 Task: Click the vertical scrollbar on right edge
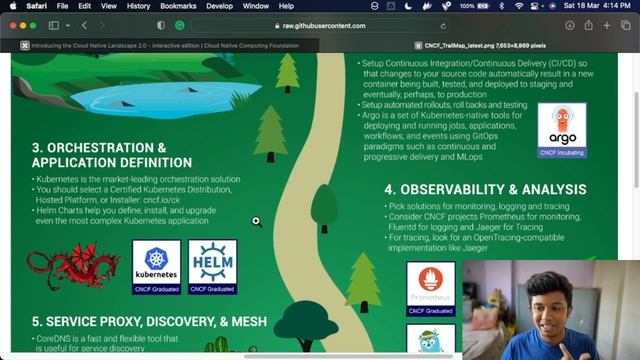(636, 140)
